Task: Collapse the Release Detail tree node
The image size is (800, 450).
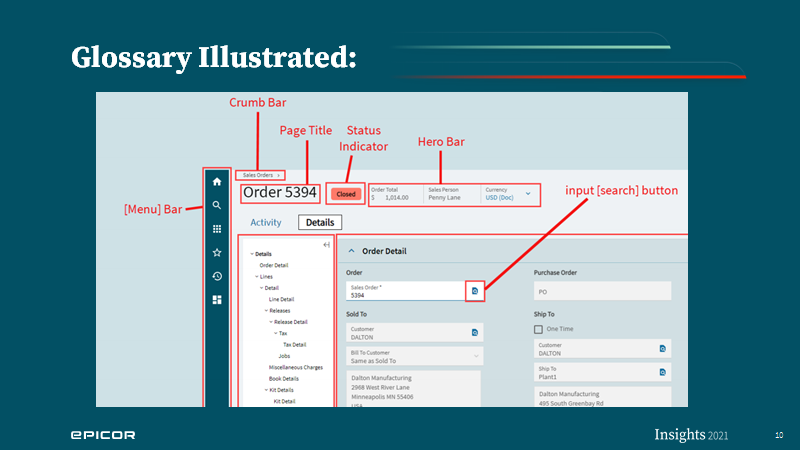Action: tap(271, 322)
